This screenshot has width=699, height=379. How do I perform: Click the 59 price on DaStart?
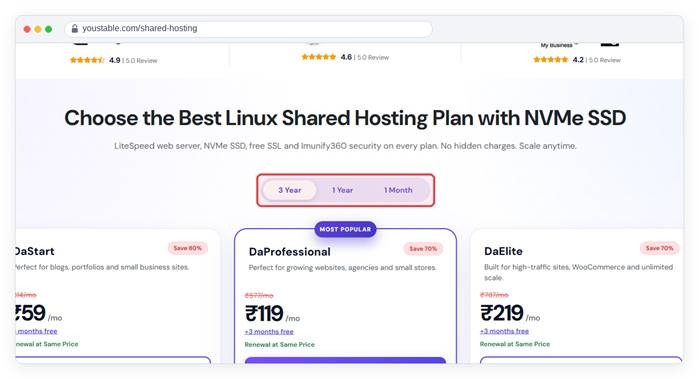31,313
